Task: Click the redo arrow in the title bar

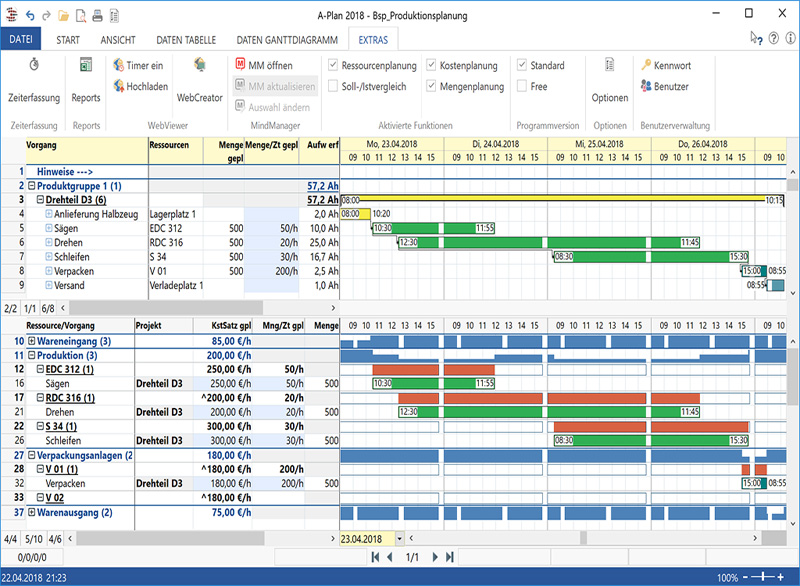Action: (46, 16)
